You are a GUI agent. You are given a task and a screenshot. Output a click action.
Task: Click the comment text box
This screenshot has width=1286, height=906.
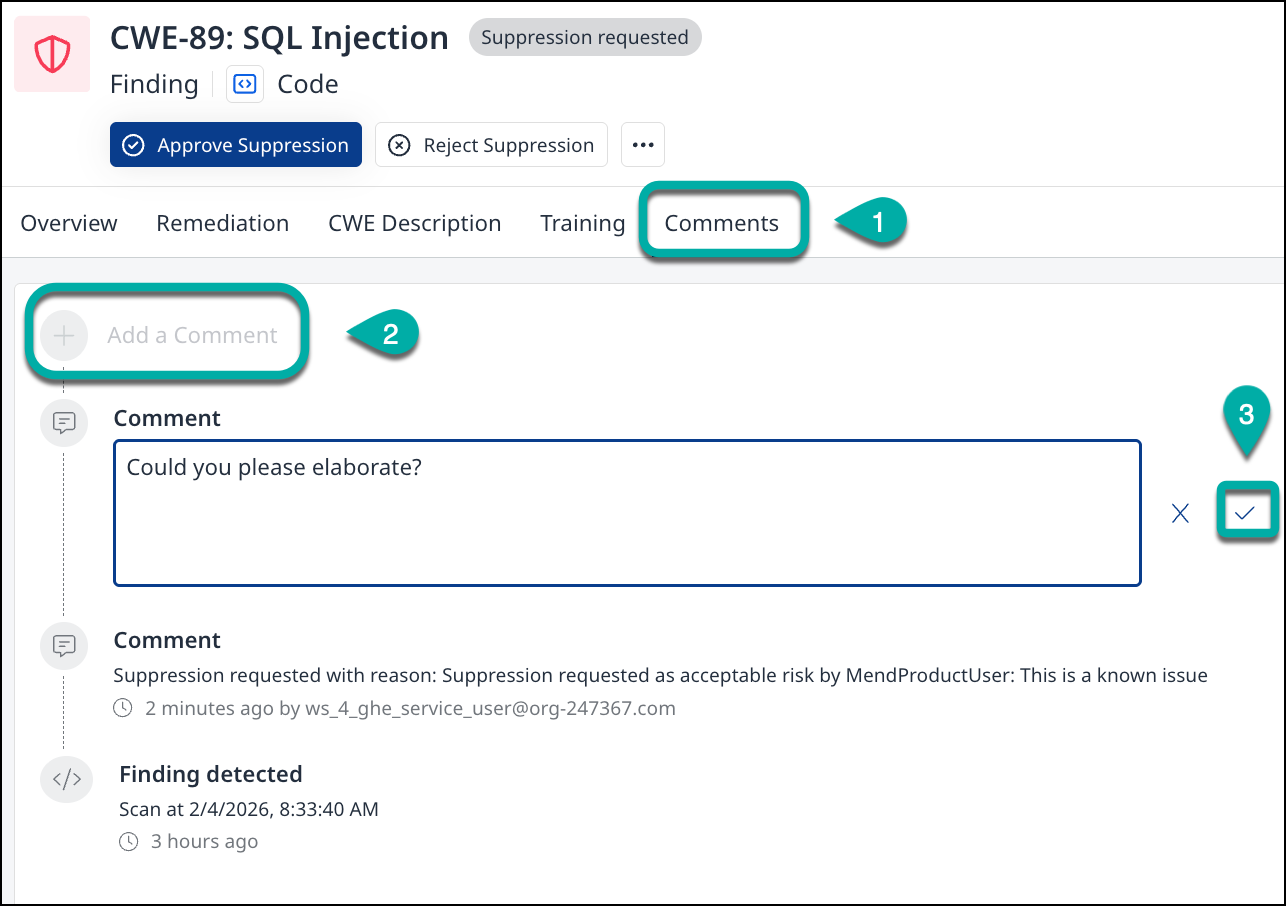coord(627,513)
